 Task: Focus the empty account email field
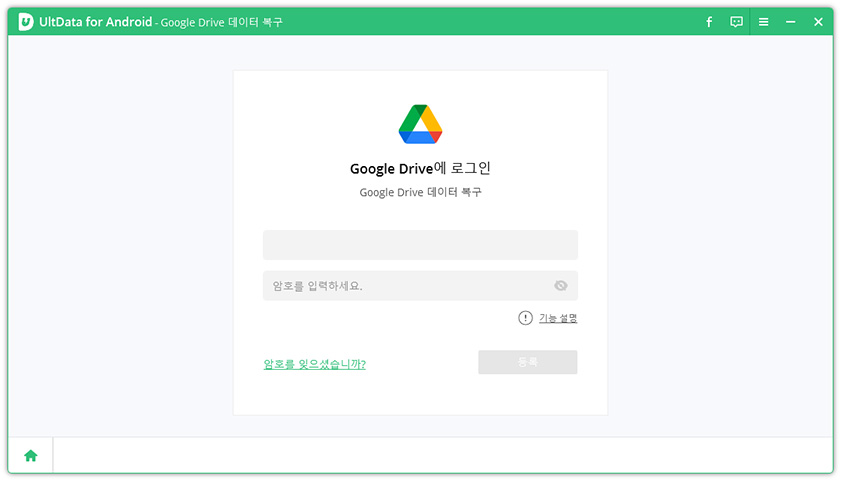[420, 245]
